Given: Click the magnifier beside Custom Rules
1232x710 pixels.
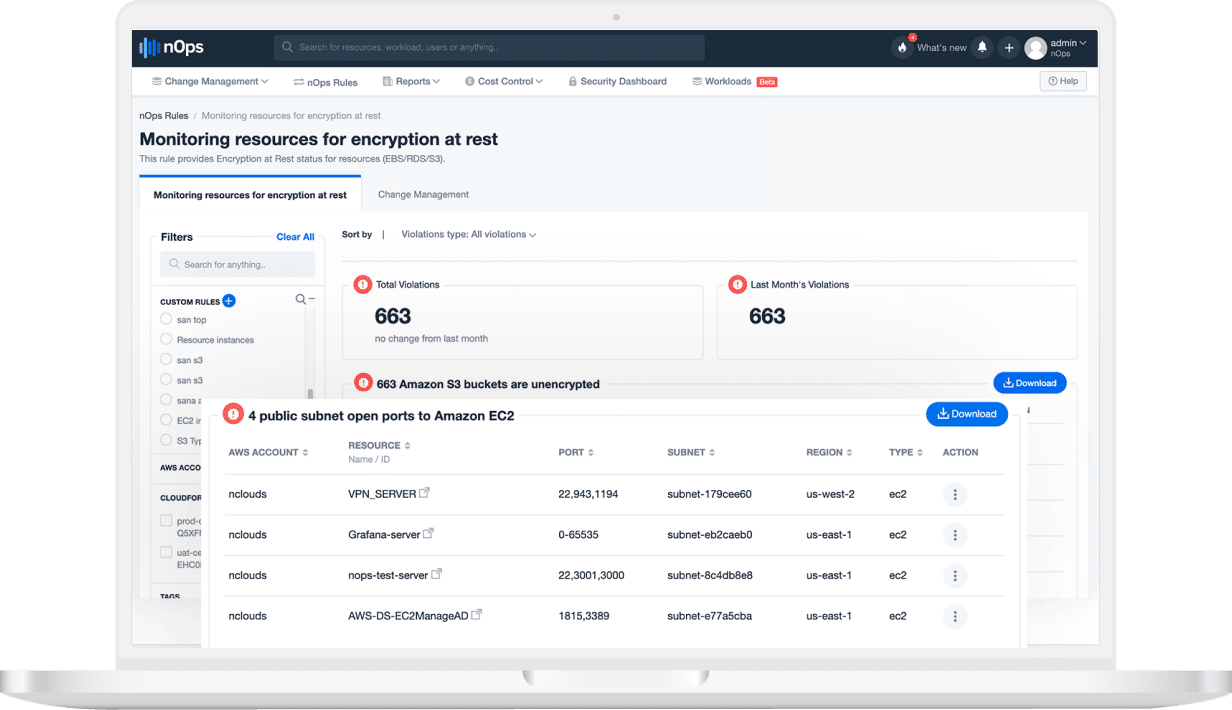Looking at the screenshot, I should pos(300,299).
